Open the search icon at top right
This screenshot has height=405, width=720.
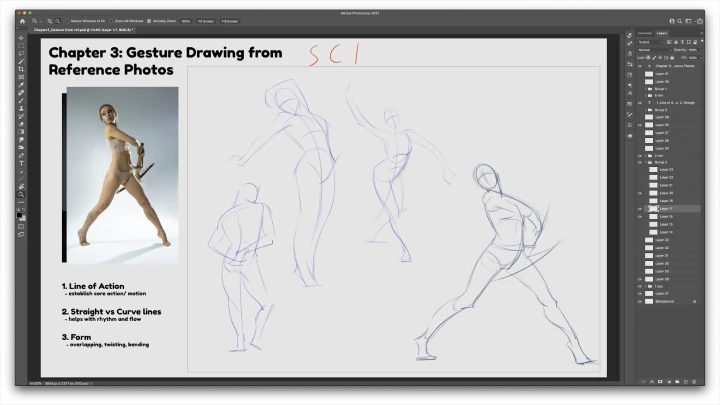[680, 21]
